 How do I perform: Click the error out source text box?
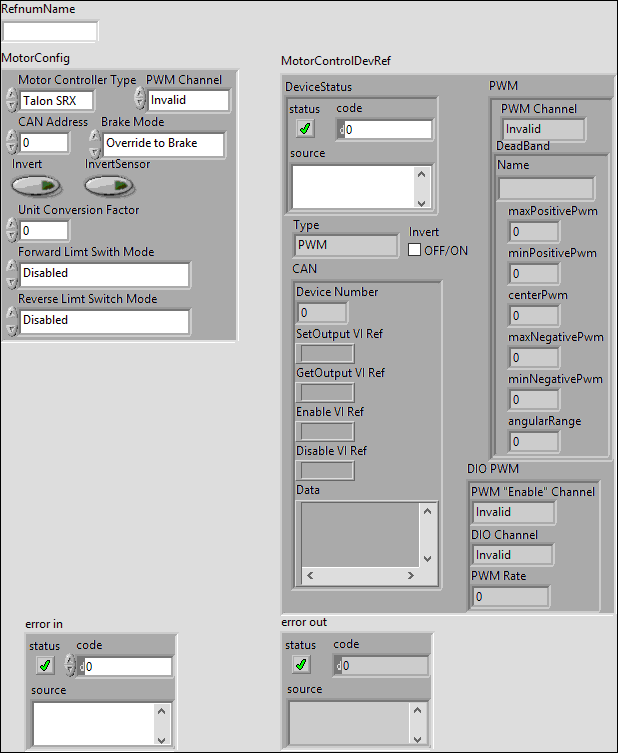click(x=349, y=723)
